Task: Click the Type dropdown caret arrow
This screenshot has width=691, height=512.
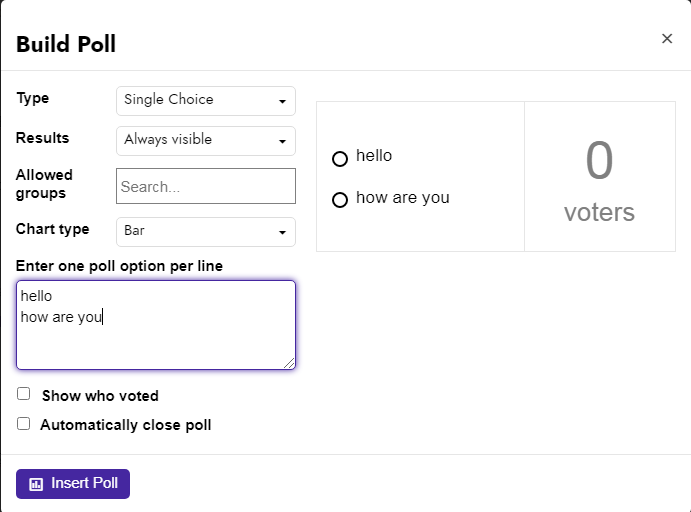Action: [x=282, y=101]
